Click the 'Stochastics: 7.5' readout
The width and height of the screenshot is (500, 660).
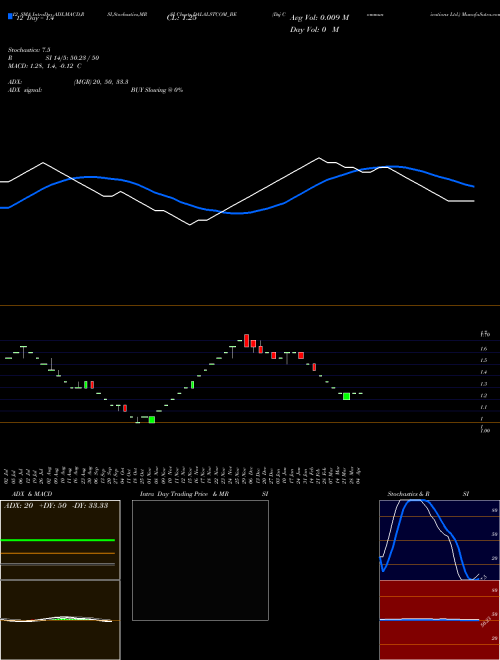pos(29,50)
